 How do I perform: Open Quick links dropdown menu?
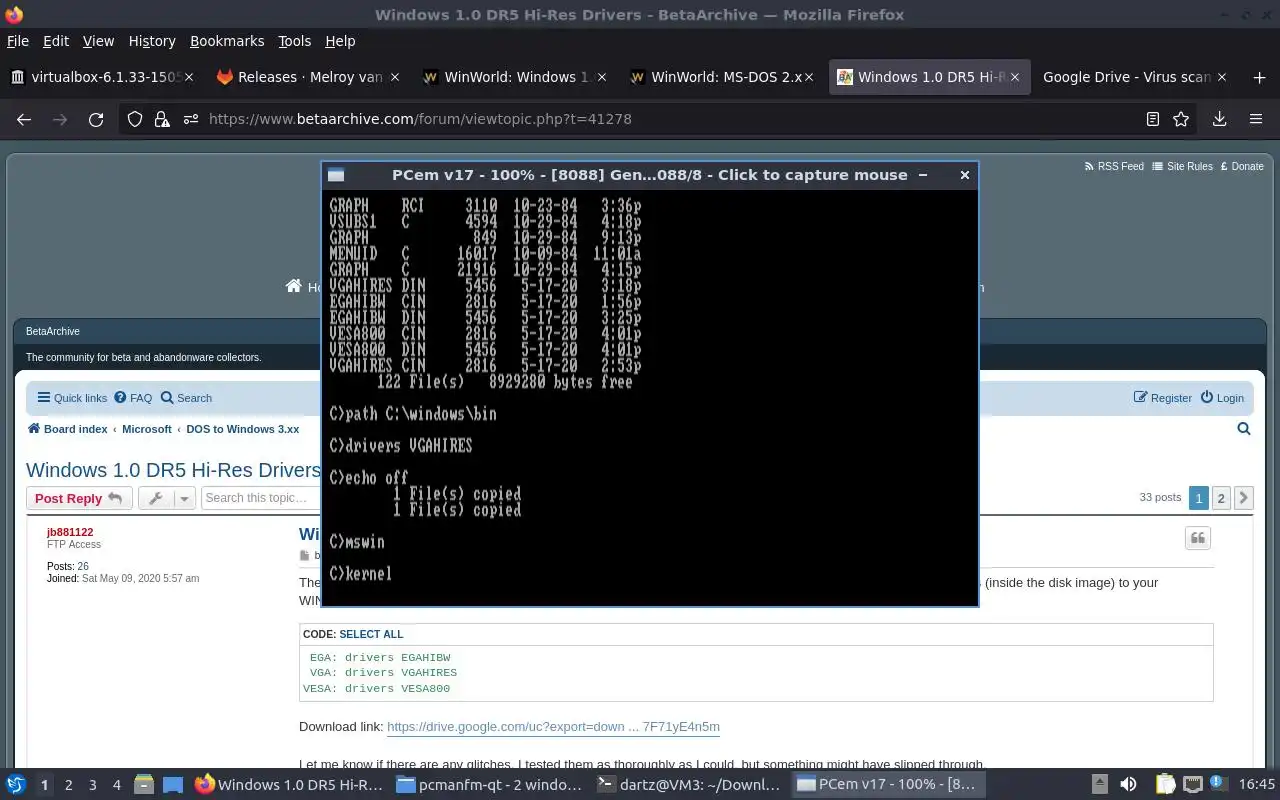(x=72, y=398)
